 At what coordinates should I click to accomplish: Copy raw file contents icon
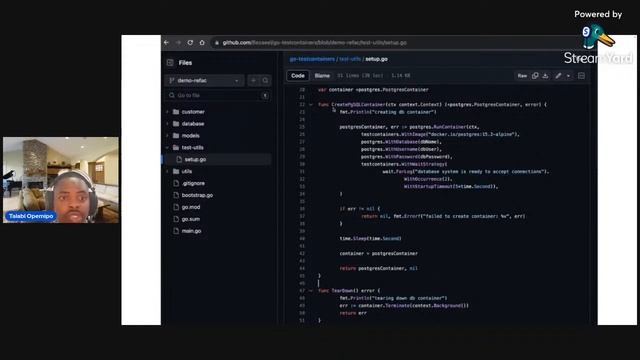[535, 76]
